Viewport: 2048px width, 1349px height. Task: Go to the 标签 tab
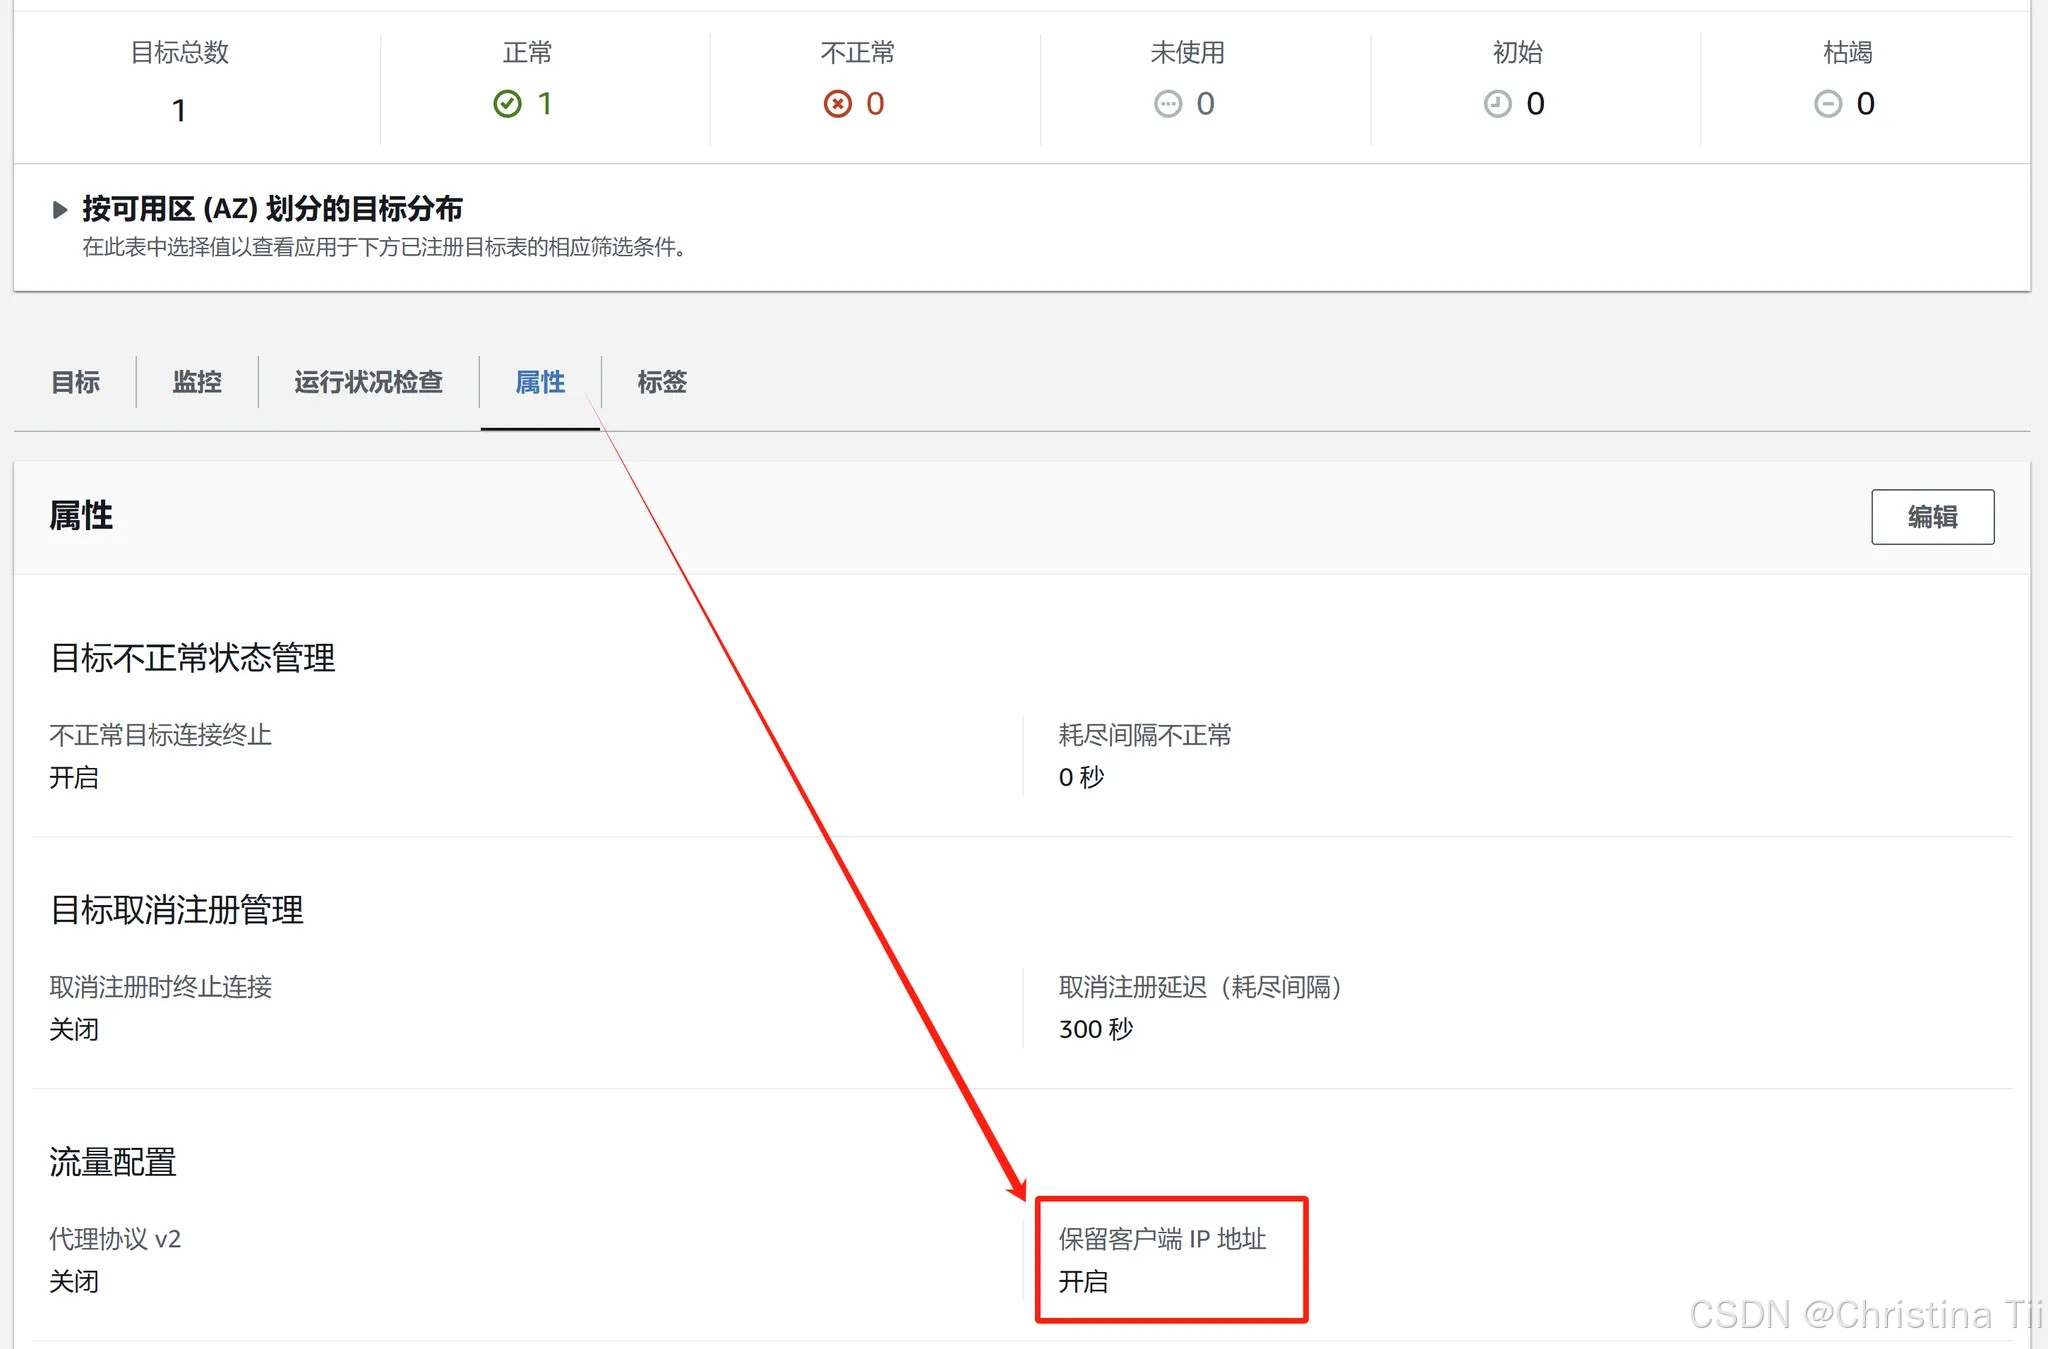[x=662, y=382]
